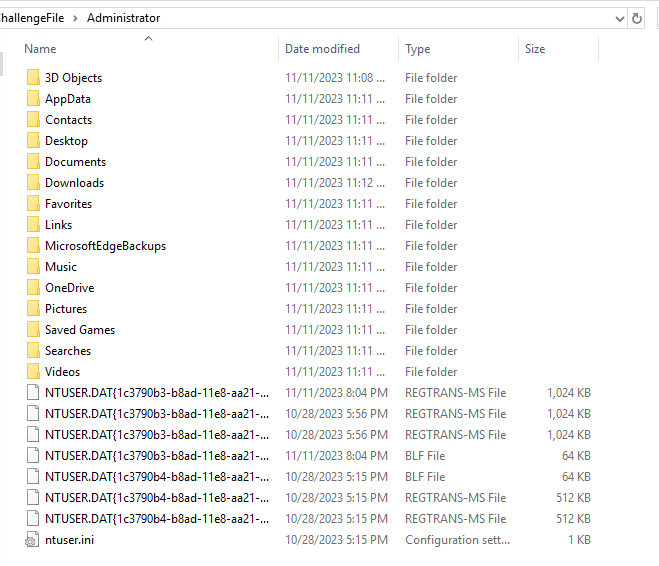Viewport: 659px width, 566px height.
Task: Select the Administrator breadcrumb segment
Action: click(x=124, y=18)
